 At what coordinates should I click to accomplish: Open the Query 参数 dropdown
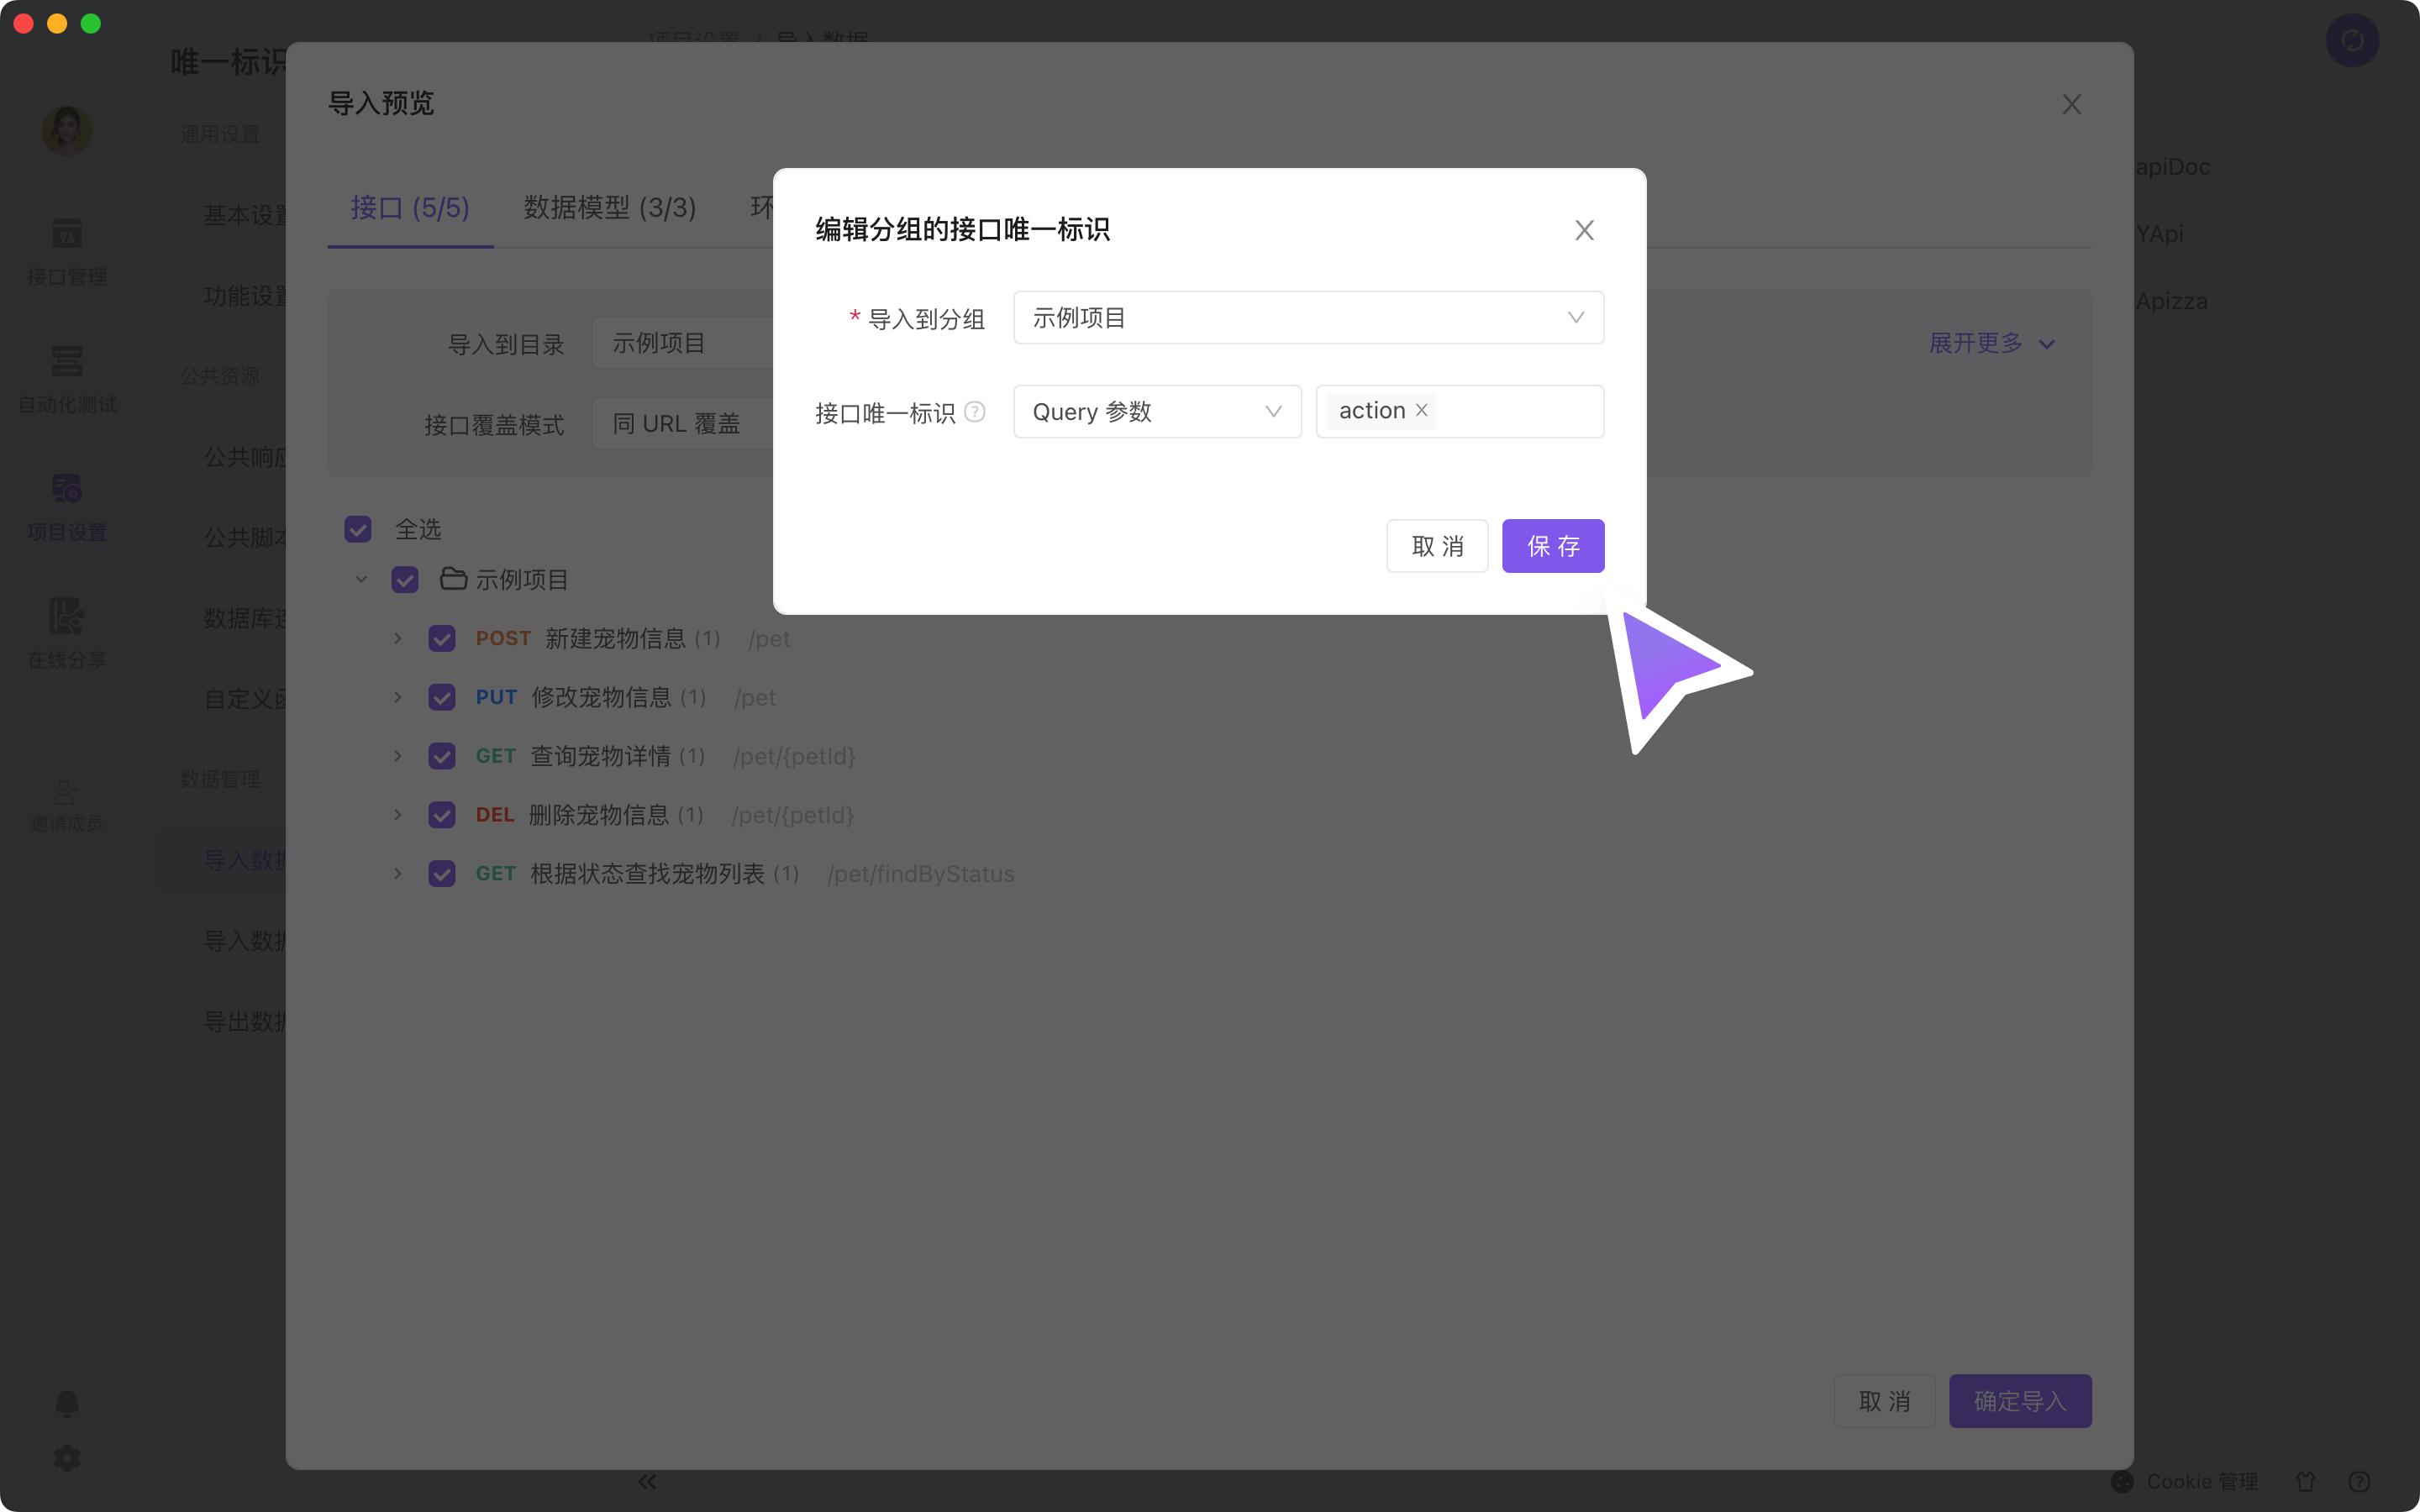tap(1156, 412)
